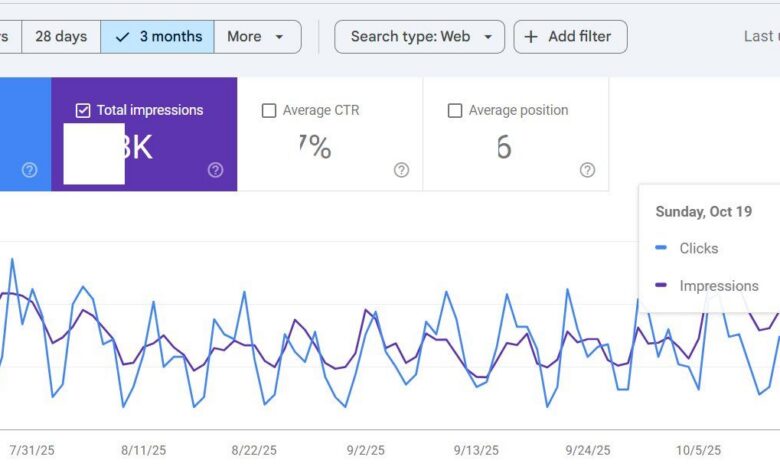Screen dimensions: 780x470
Task: Expand the More date range dropdown
Action: click(257, 36)
